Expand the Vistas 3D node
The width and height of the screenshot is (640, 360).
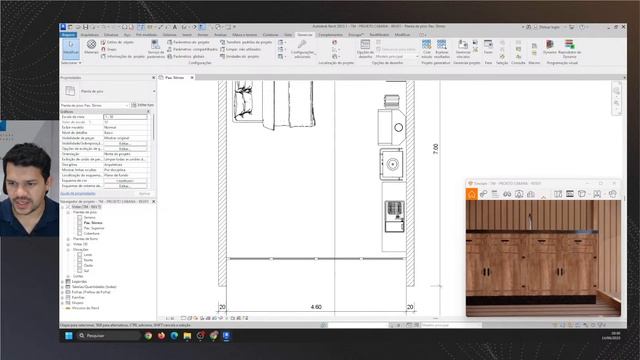click(x=68, y=244)
